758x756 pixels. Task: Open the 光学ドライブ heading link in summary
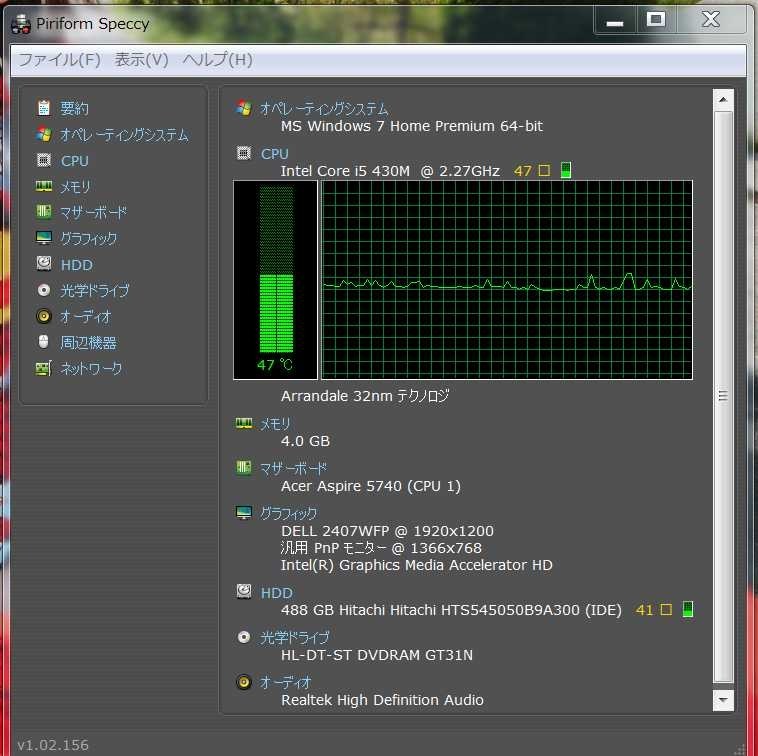(x=294, y=638)
